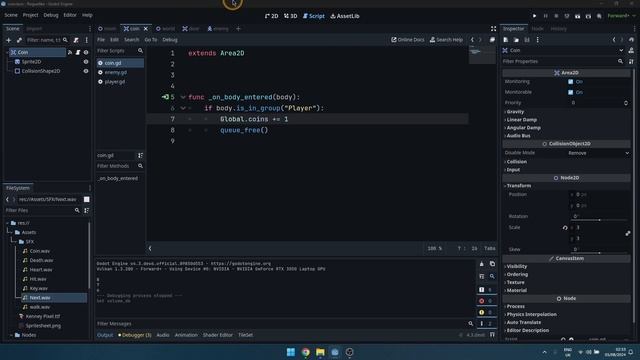Image resolution: width=640 pixels, height=360 pixels.
Task: Add a new node with plus icon
Action: tap(8, 40)
